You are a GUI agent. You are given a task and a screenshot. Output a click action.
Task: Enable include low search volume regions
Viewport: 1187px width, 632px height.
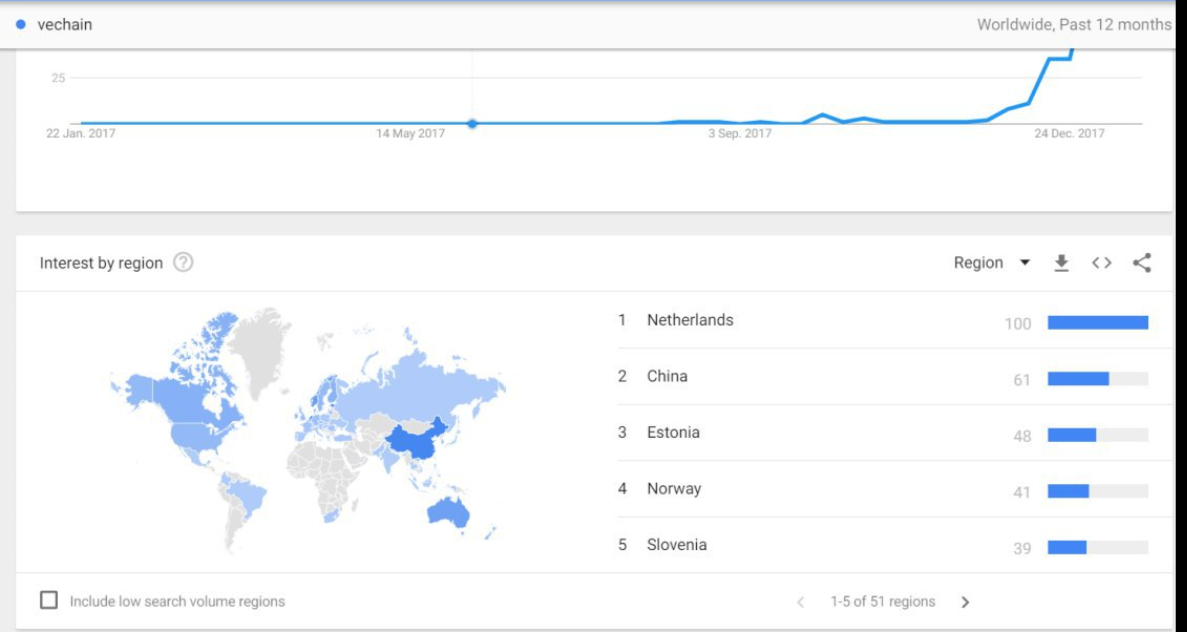49,600
